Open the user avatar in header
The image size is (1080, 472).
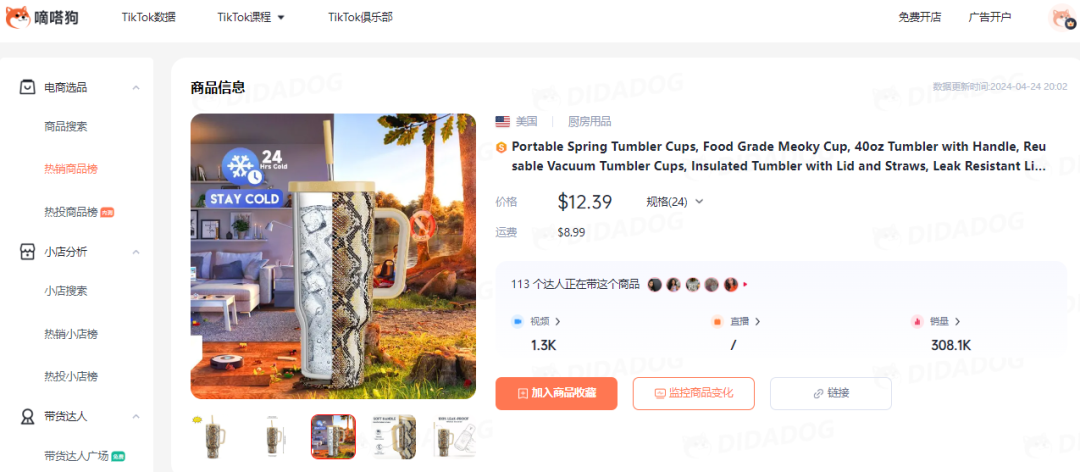click(x=1063, y=17)
